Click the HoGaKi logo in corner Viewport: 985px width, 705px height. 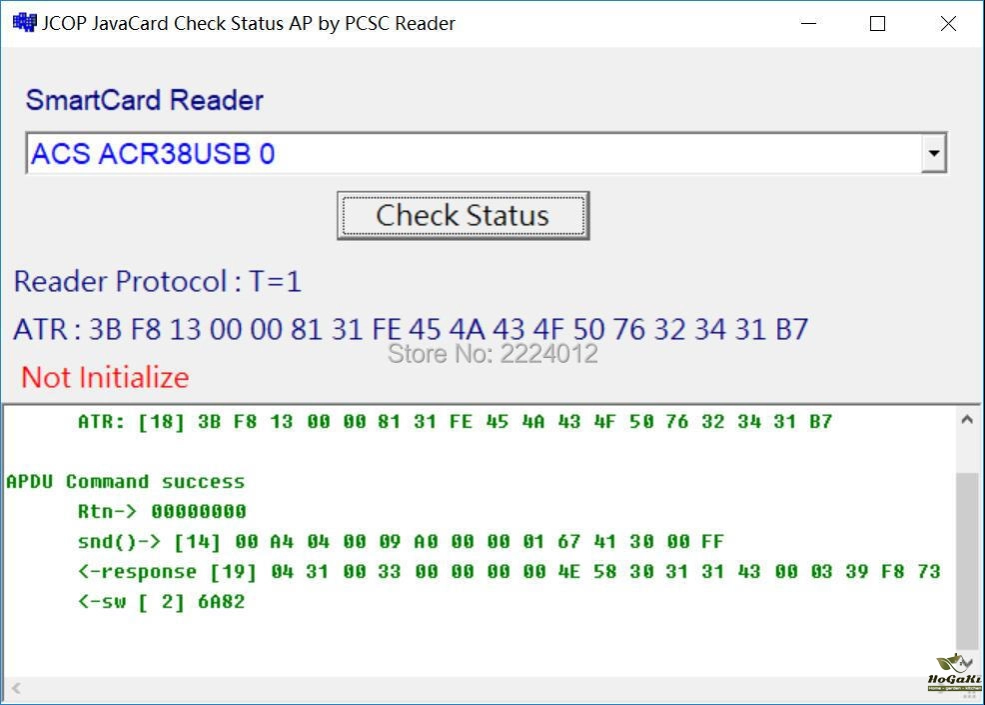[953, 674]
